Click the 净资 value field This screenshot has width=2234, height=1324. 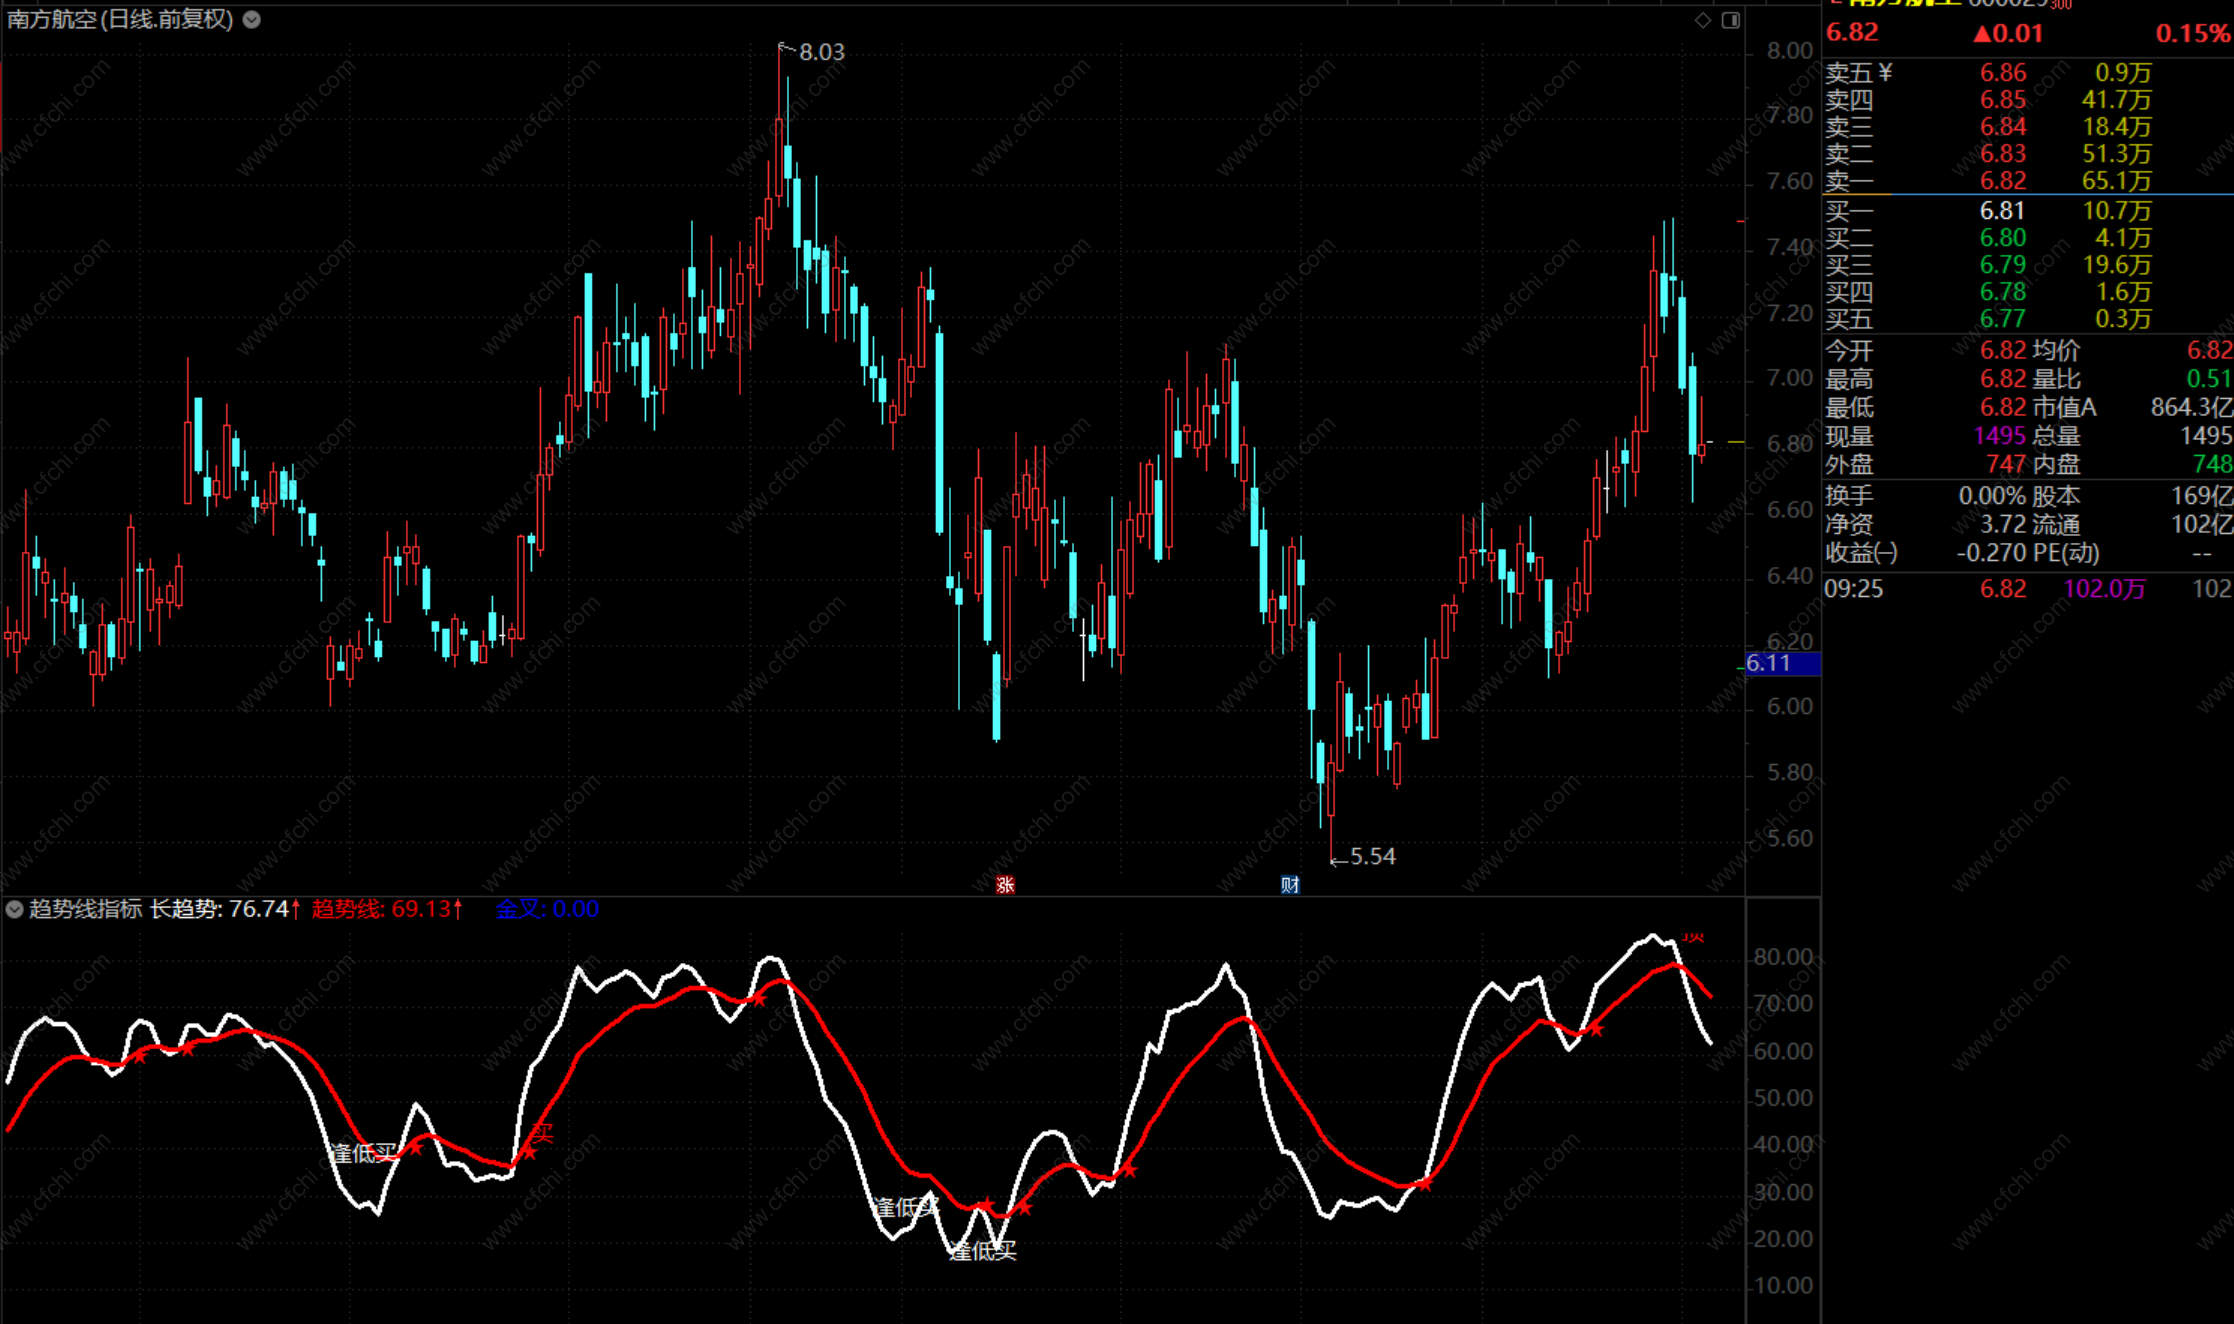pos(2003,524)
